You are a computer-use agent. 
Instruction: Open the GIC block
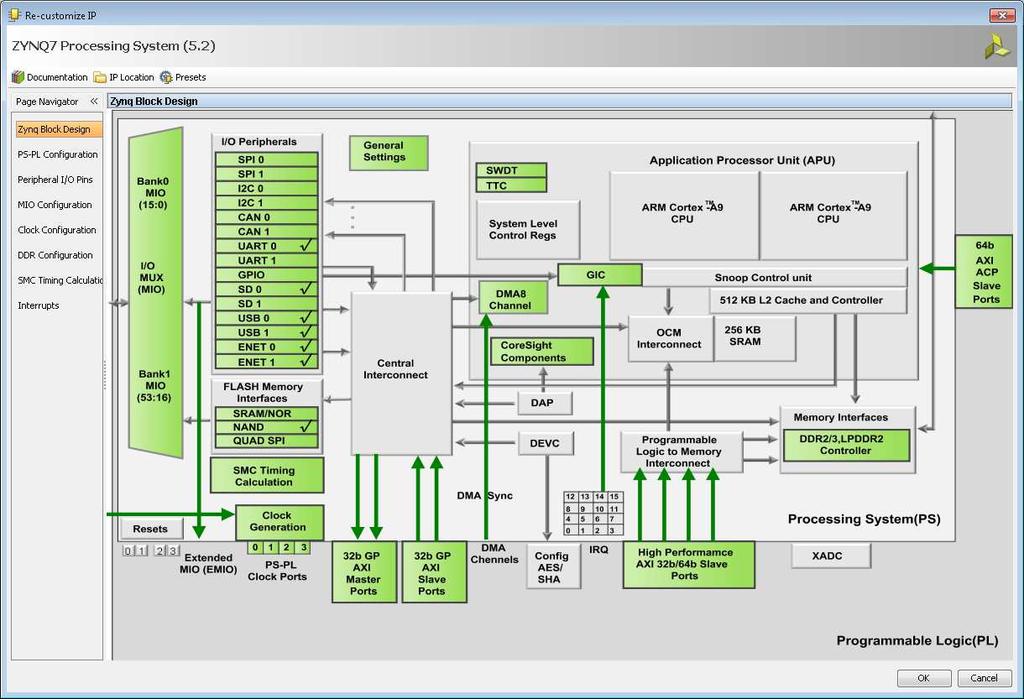(x=600, y=275)
